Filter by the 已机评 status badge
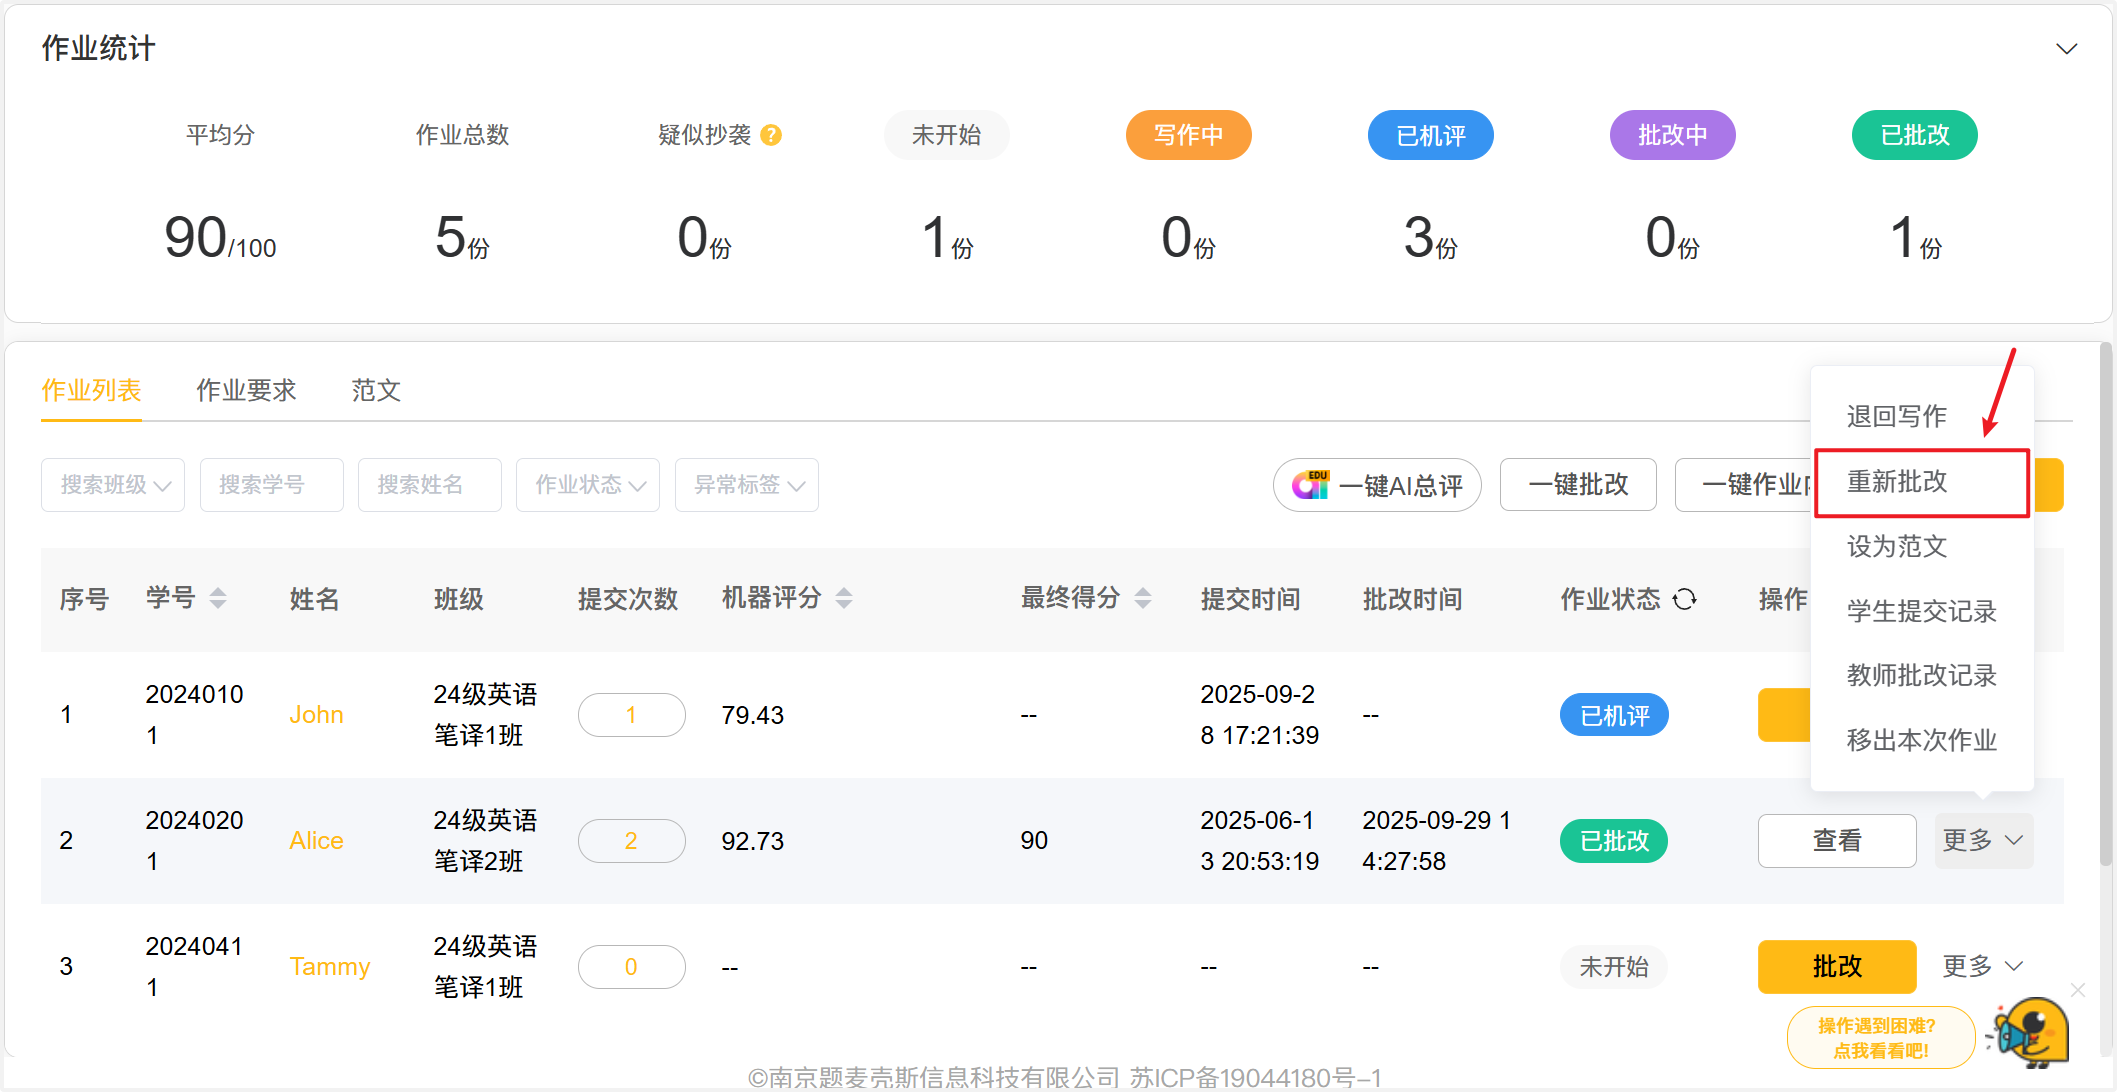This screenshot has width=2117, height=1092. tap(1430, 135)
